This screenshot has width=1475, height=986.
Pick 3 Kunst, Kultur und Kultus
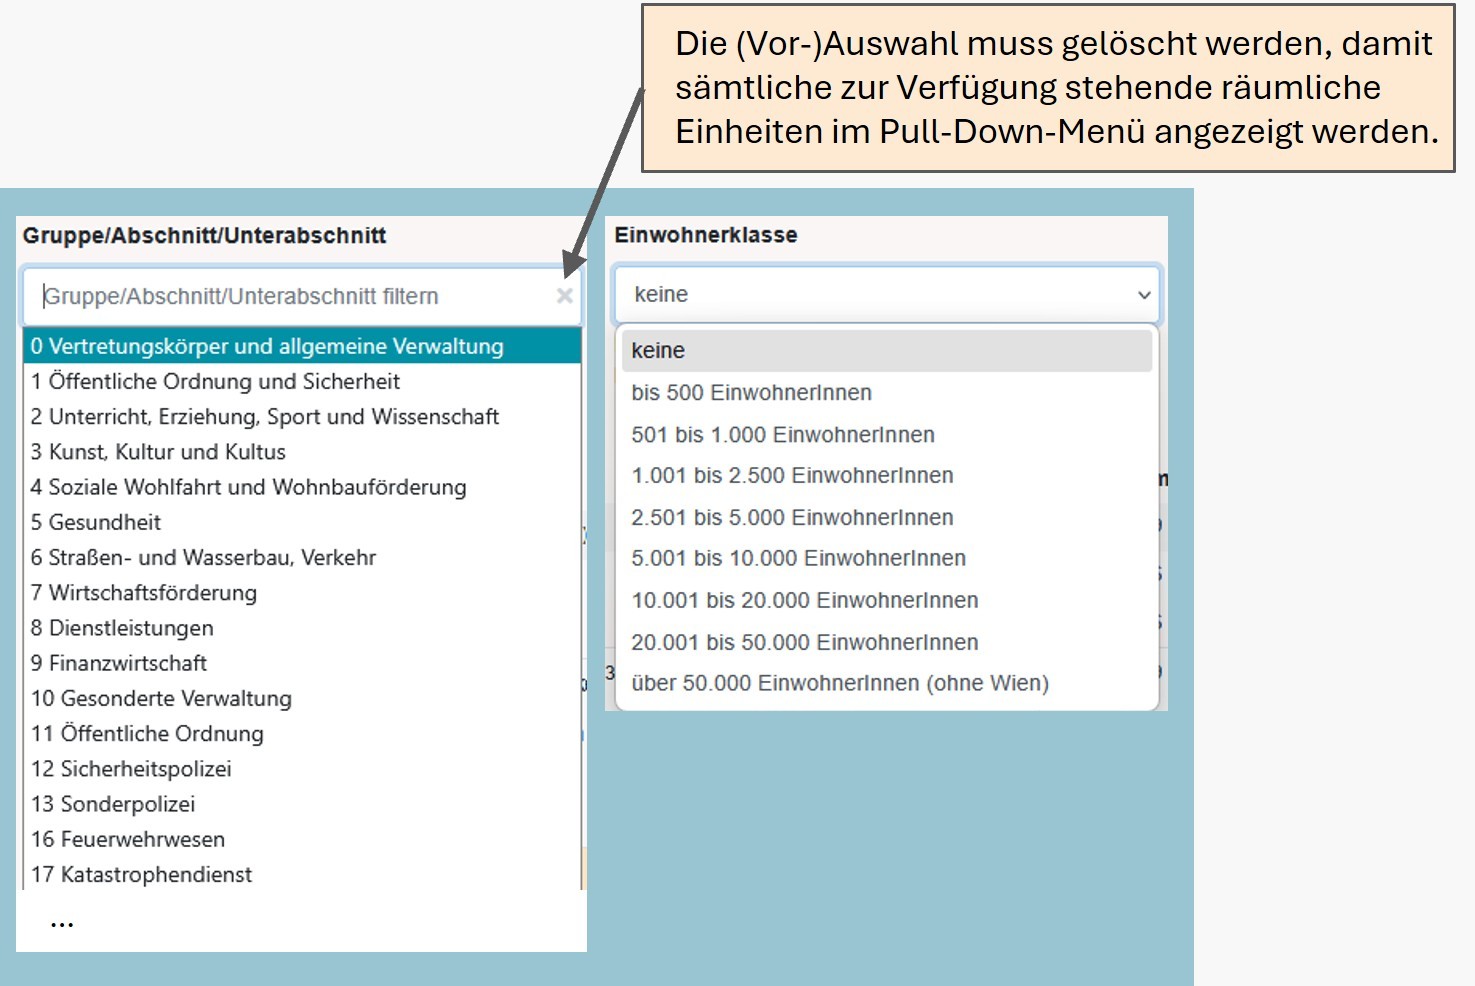pyautogui.click(x=158, y=452)
